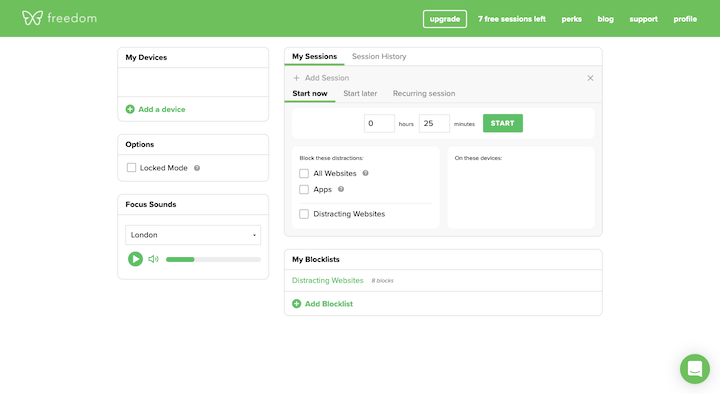Open the London focus sounds dropdown
720x394 pixels.
click(193, 235)
